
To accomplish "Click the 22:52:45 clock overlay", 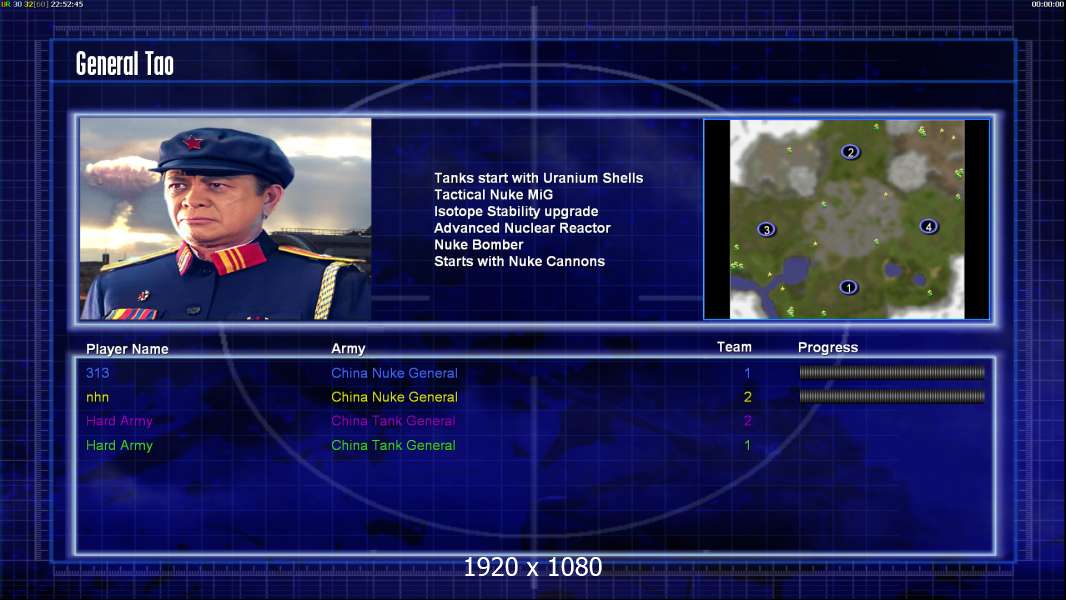I will pyautogui.click(x=67, y=4).
